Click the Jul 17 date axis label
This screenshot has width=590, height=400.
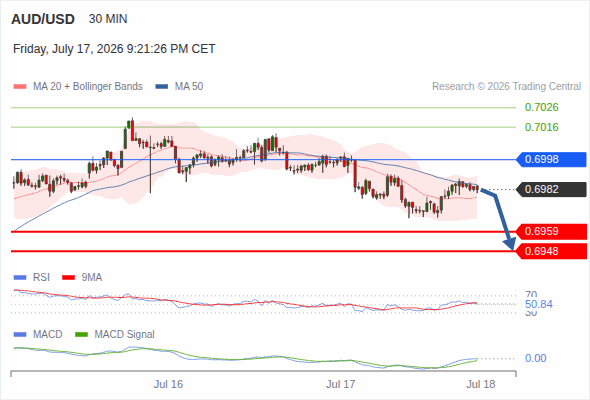click(x=341, y=384)
